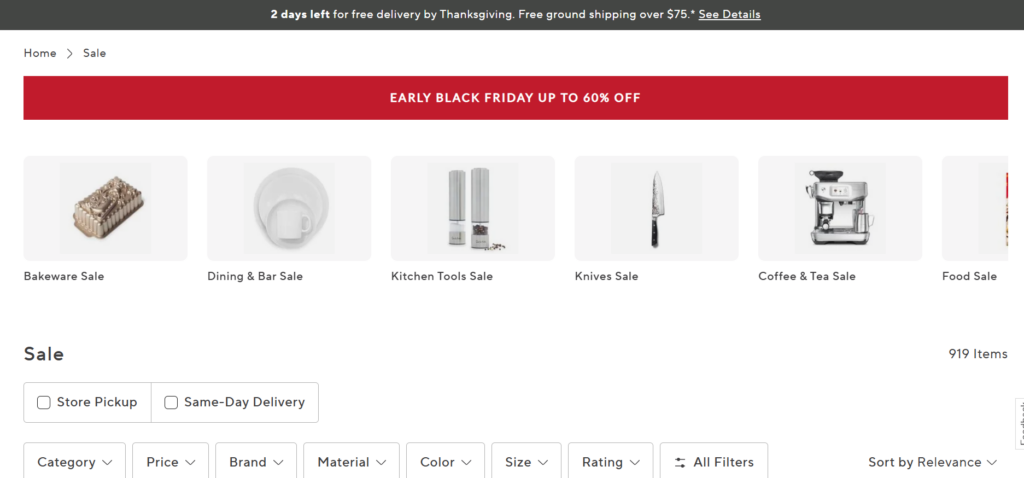Open the All Filters sliders icon

pos(680,462)
